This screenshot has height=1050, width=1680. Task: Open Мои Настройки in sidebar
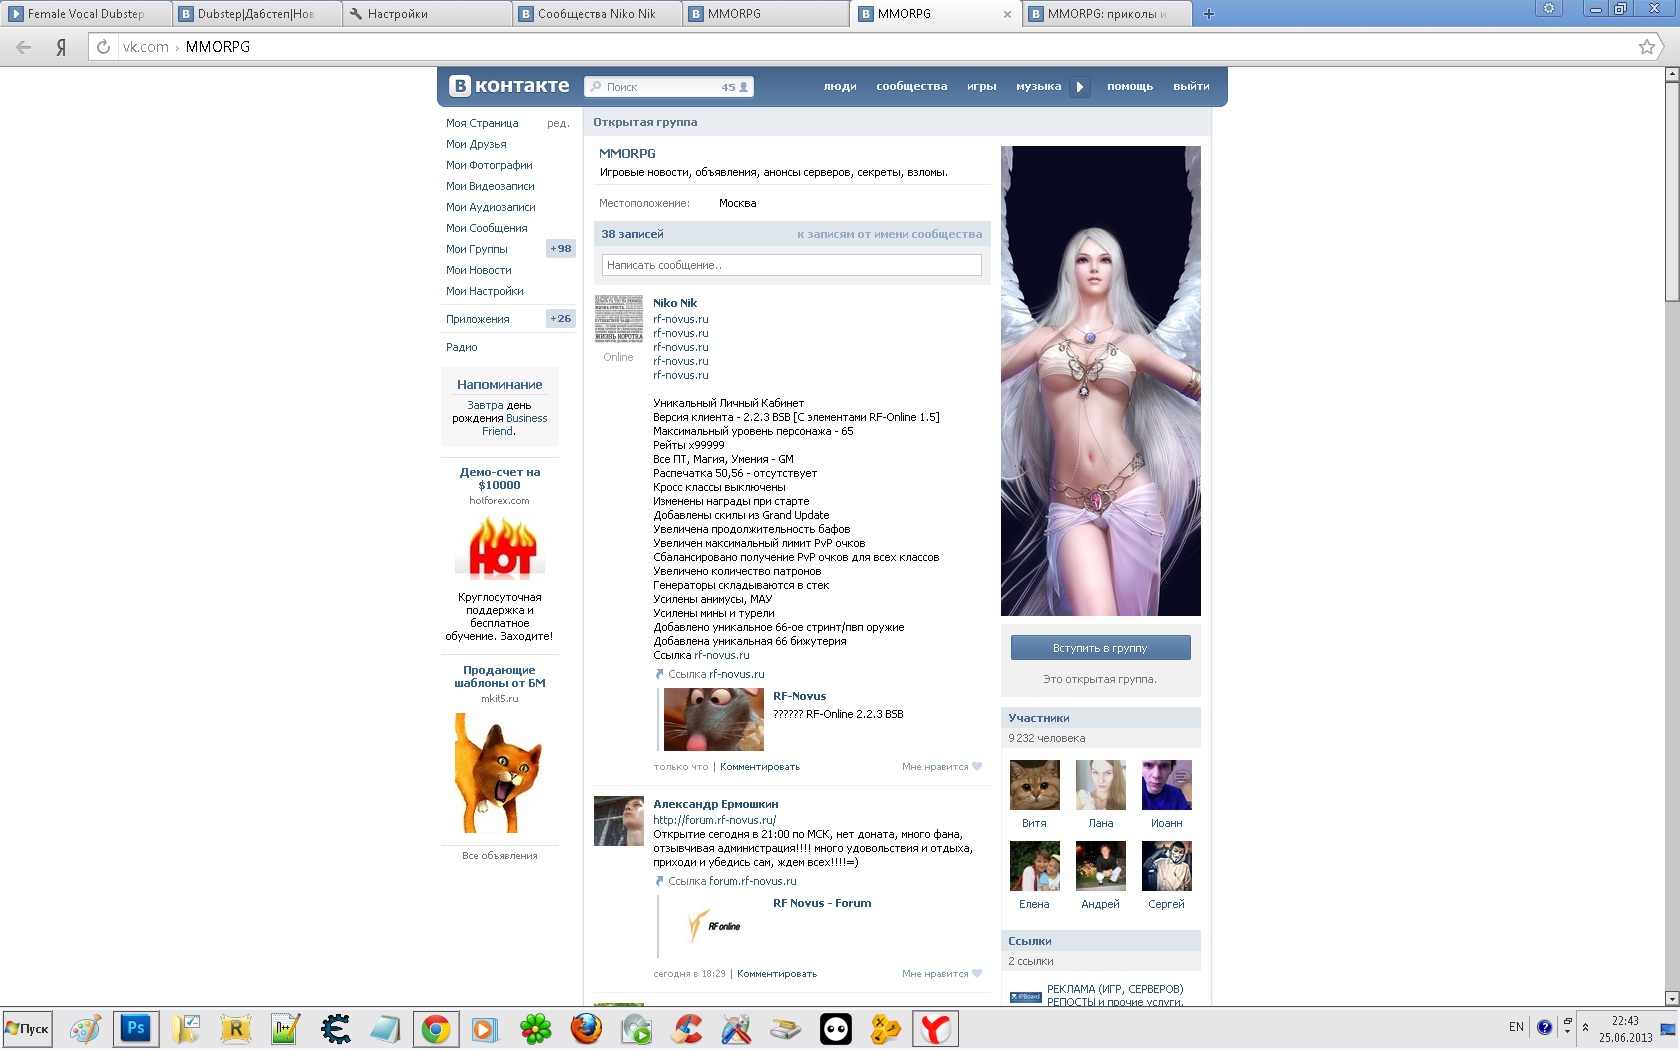[x=485, y=291]
